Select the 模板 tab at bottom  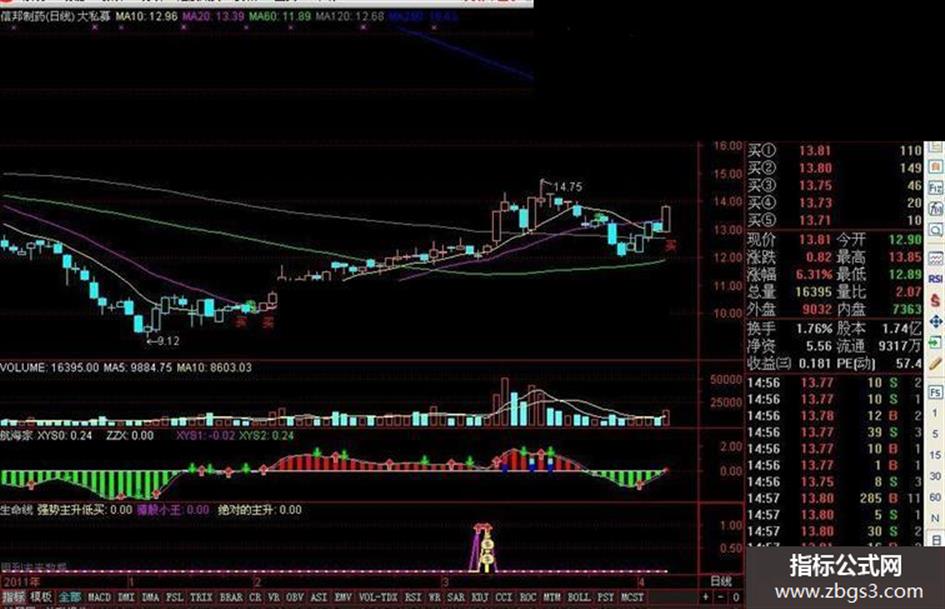[x=41, y=597]
